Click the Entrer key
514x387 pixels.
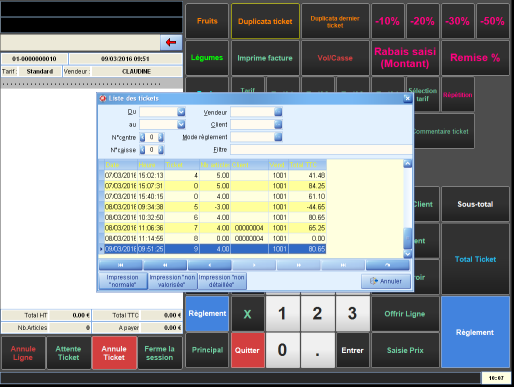[x=352, y=350]
